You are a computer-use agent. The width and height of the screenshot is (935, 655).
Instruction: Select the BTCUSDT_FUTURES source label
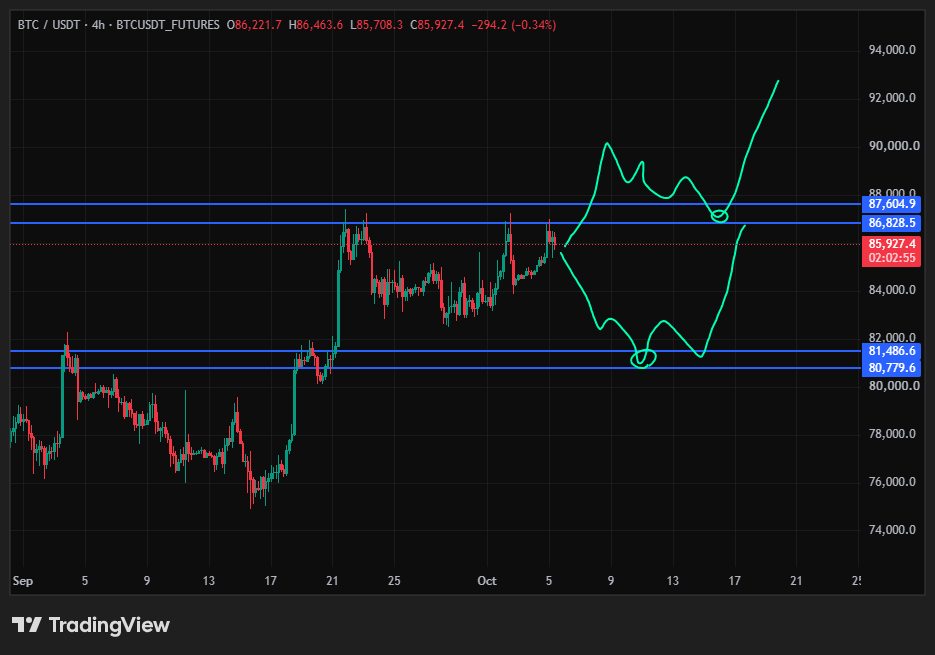pyautogui.click(x=168, y=25)
